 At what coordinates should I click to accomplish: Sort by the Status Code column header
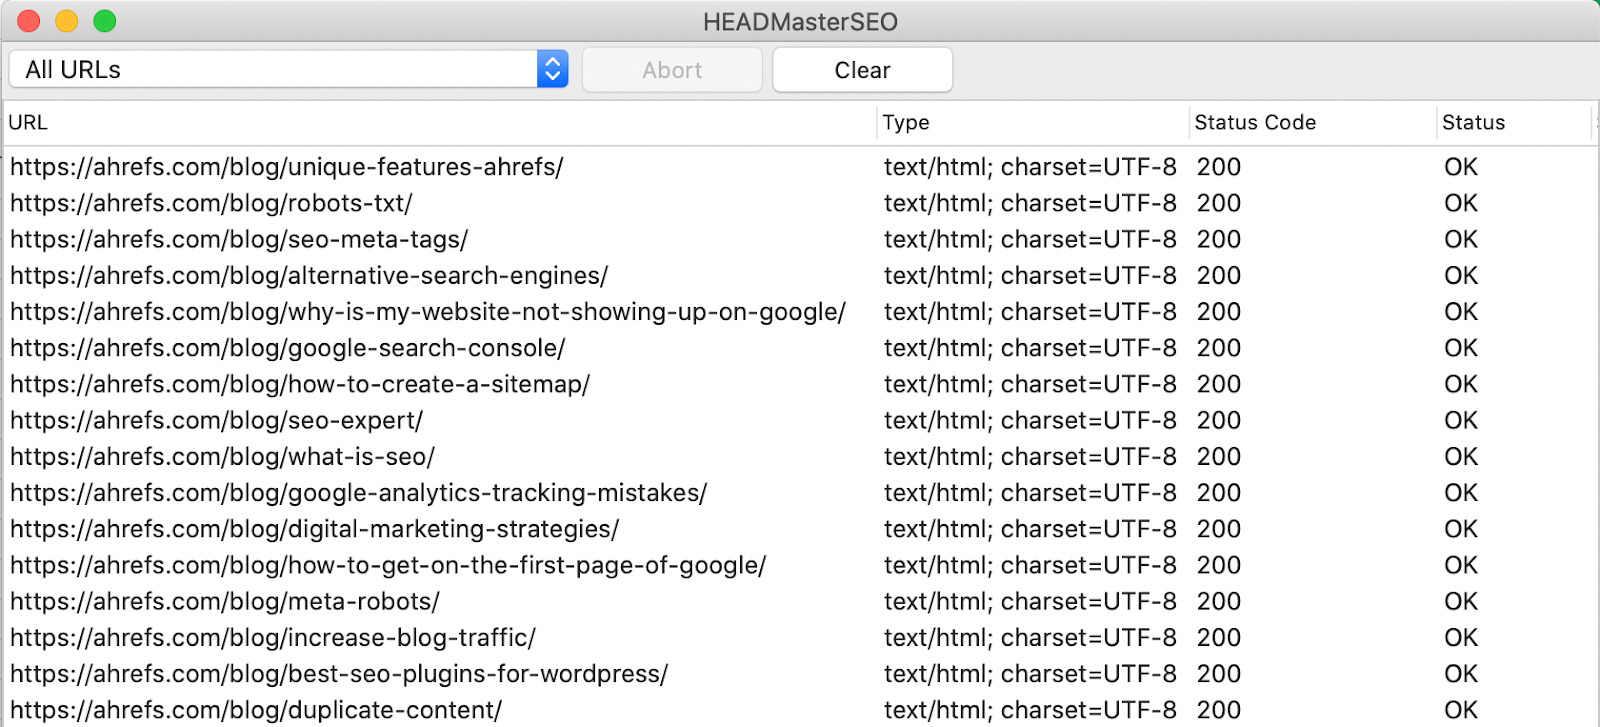pyautogui.click(x=1255, y=122)
